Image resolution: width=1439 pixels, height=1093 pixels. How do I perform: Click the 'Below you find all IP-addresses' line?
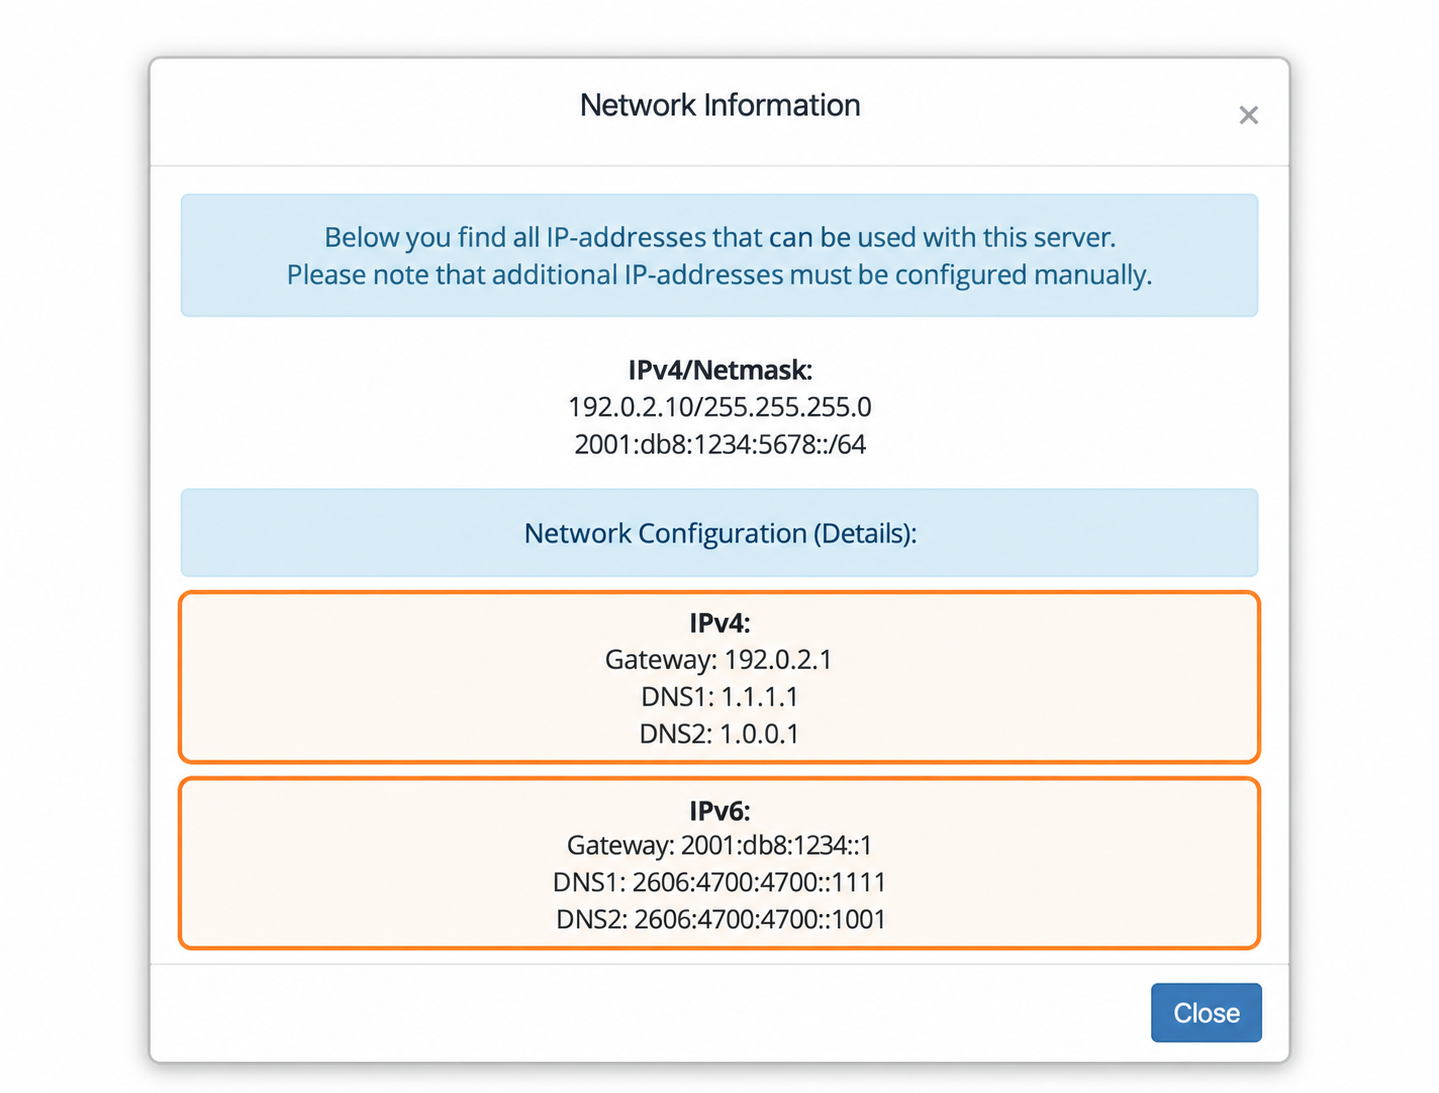pos(720,237)
